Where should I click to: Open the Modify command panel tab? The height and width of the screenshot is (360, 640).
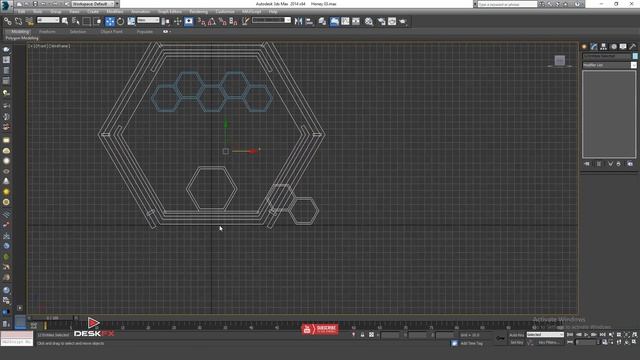594,47
